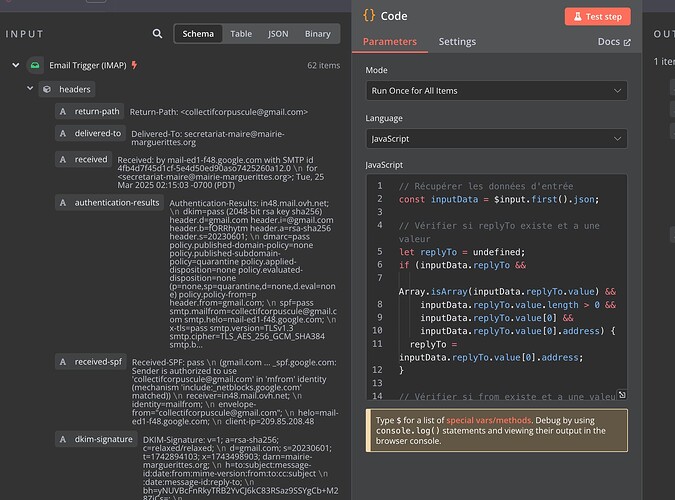The width and height of the screenshot is (675, 500).
Task: Switch input view to Schema
Action: [x=198, y=34]
